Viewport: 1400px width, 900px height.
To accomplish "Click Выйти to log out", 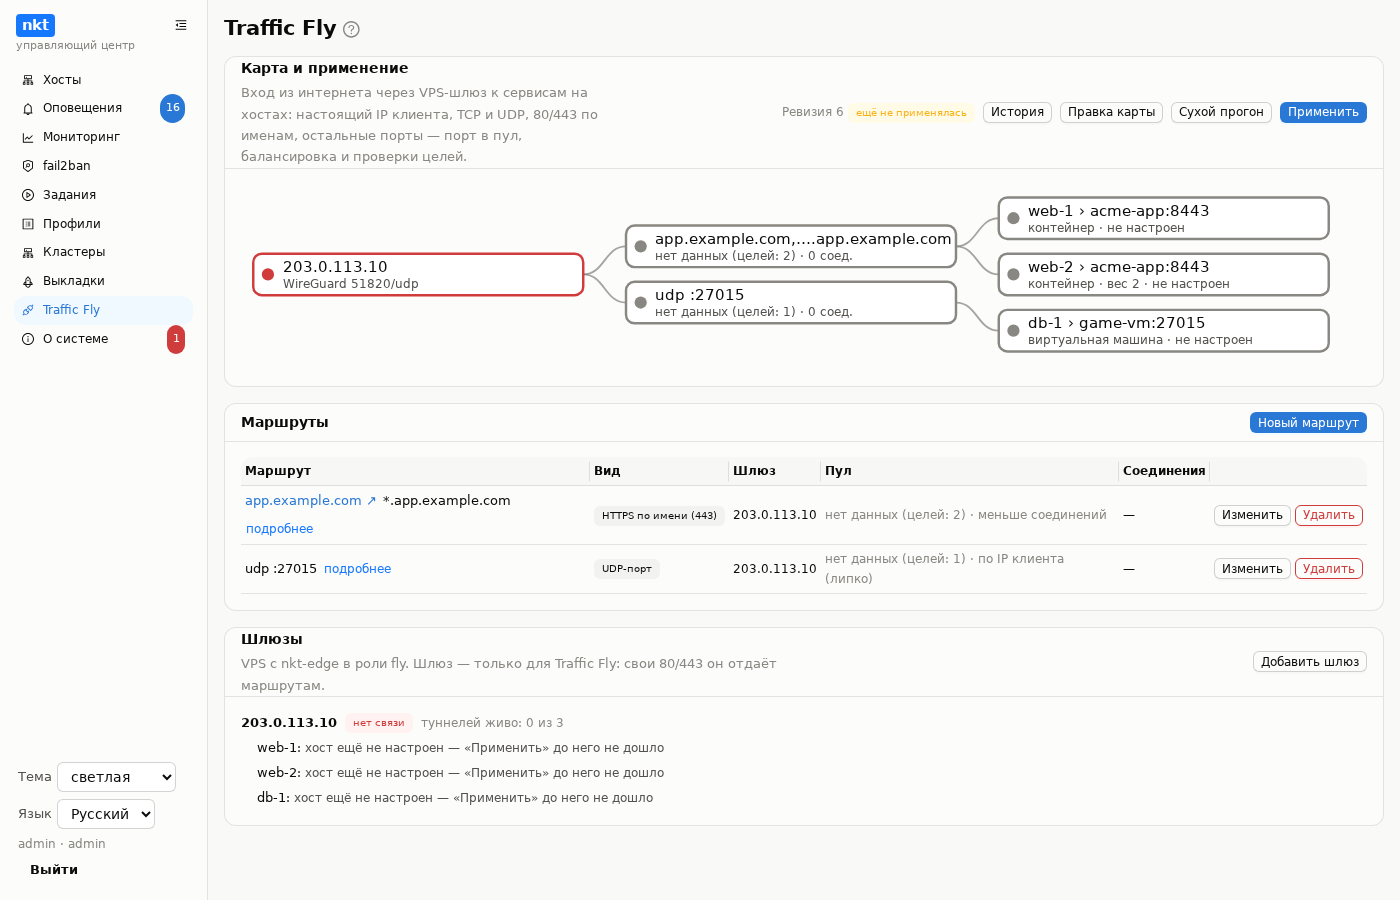I will coord(54,870).
